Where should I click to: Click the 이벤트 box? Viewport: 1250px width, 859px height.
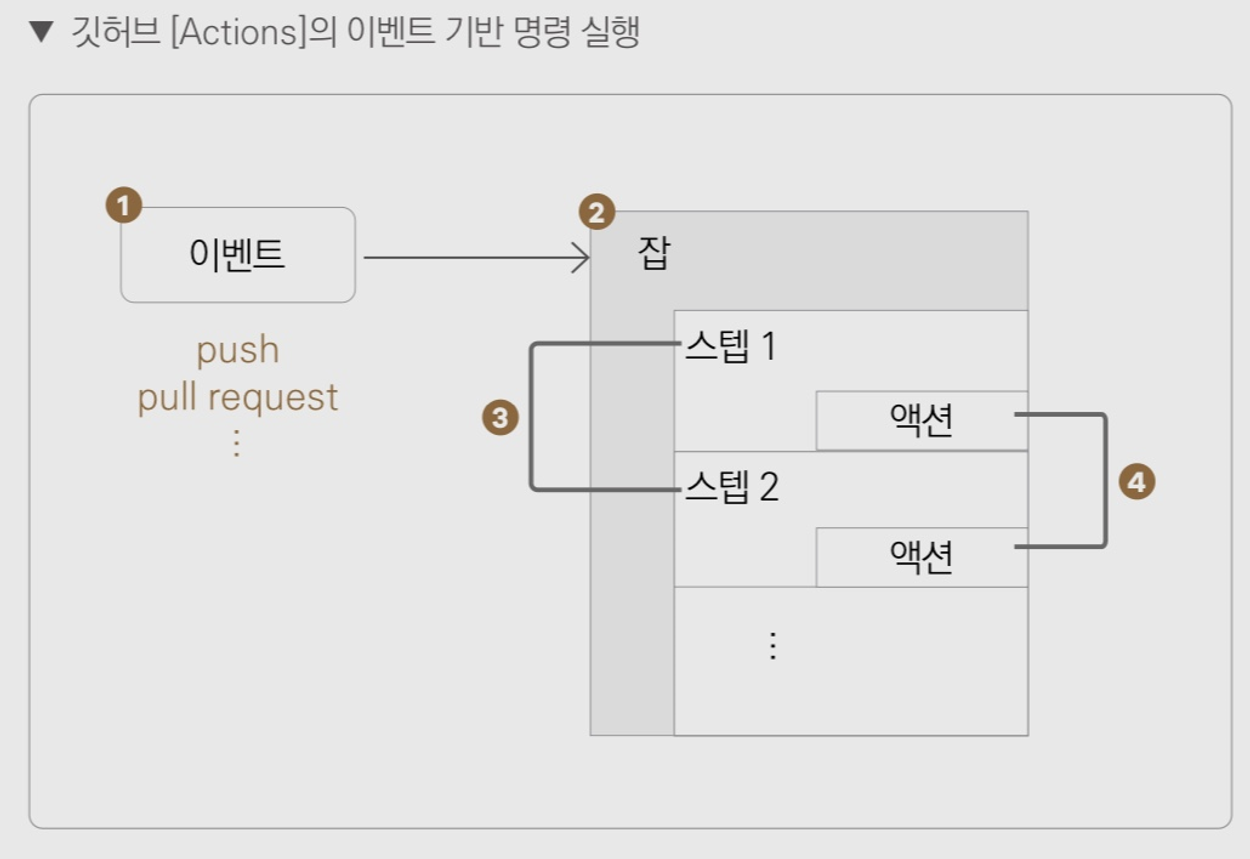[x=237, y=255]
